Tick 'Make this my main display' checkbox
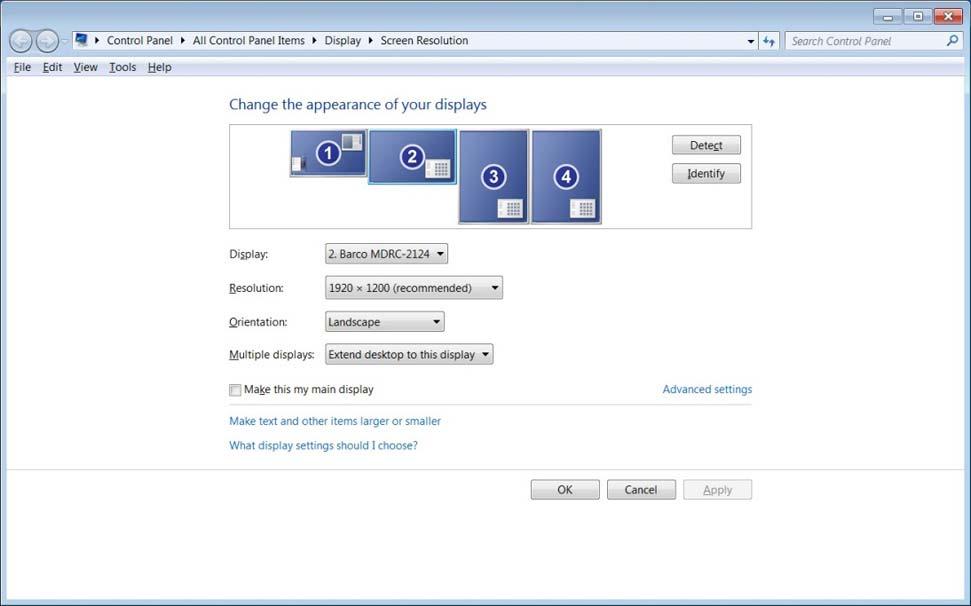 click(x=235, y=390)
